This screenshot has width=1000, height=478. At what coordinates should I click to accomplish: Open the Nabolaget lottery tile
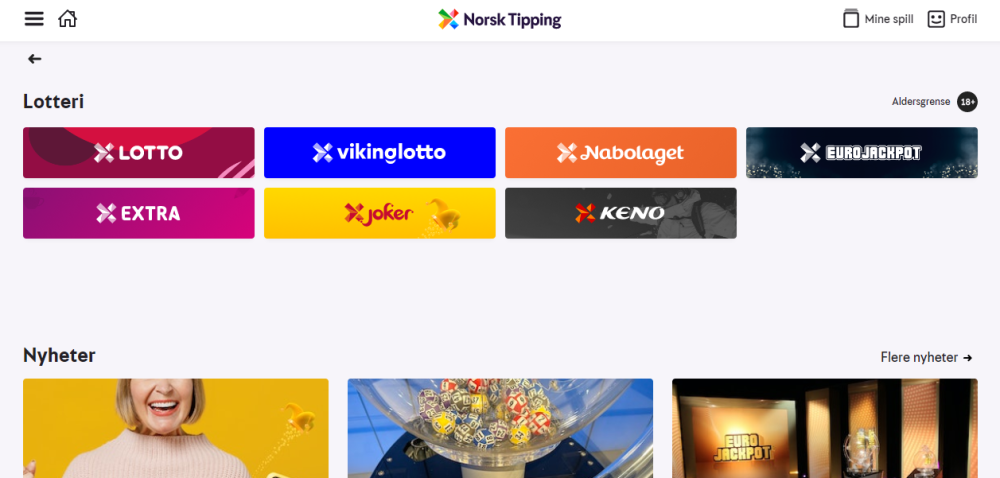621,152
